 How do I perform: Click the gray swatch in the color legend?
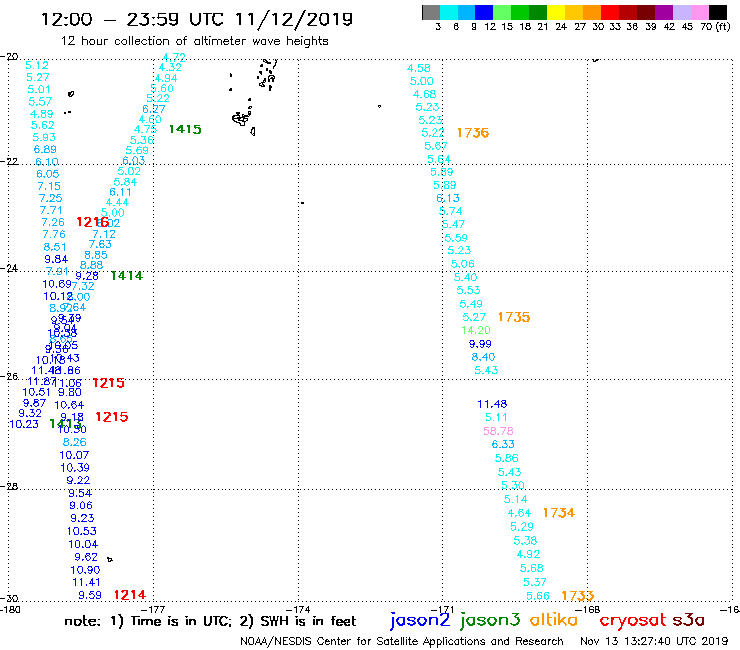(x=430, y=12)
